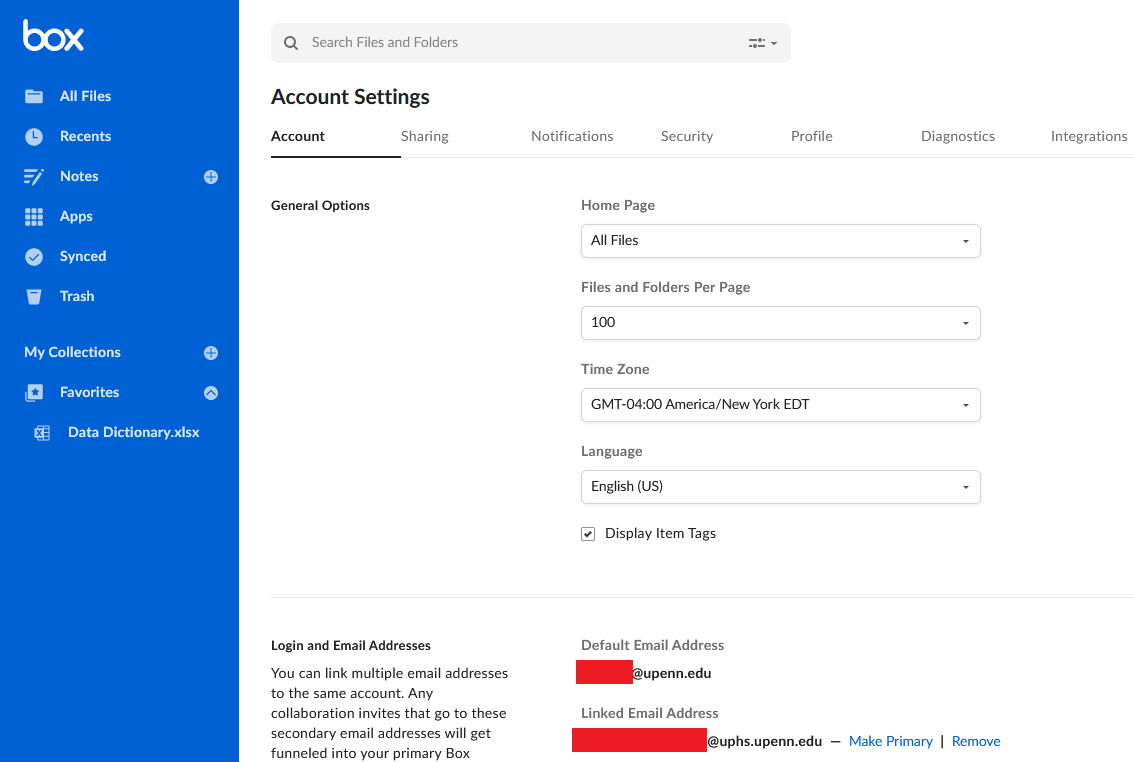
Task: Switch to the Profile tab
Action: pyautogui.click(x=811, y=136)
